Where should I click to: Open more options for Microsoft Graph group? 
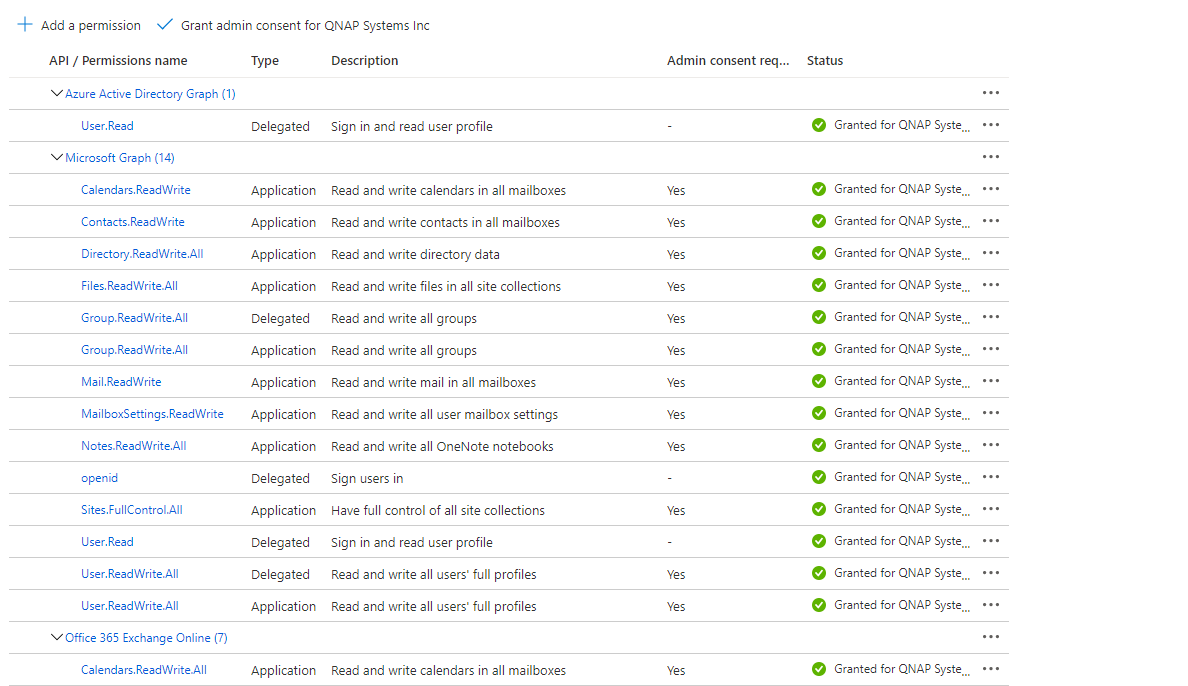coord(990,157)
